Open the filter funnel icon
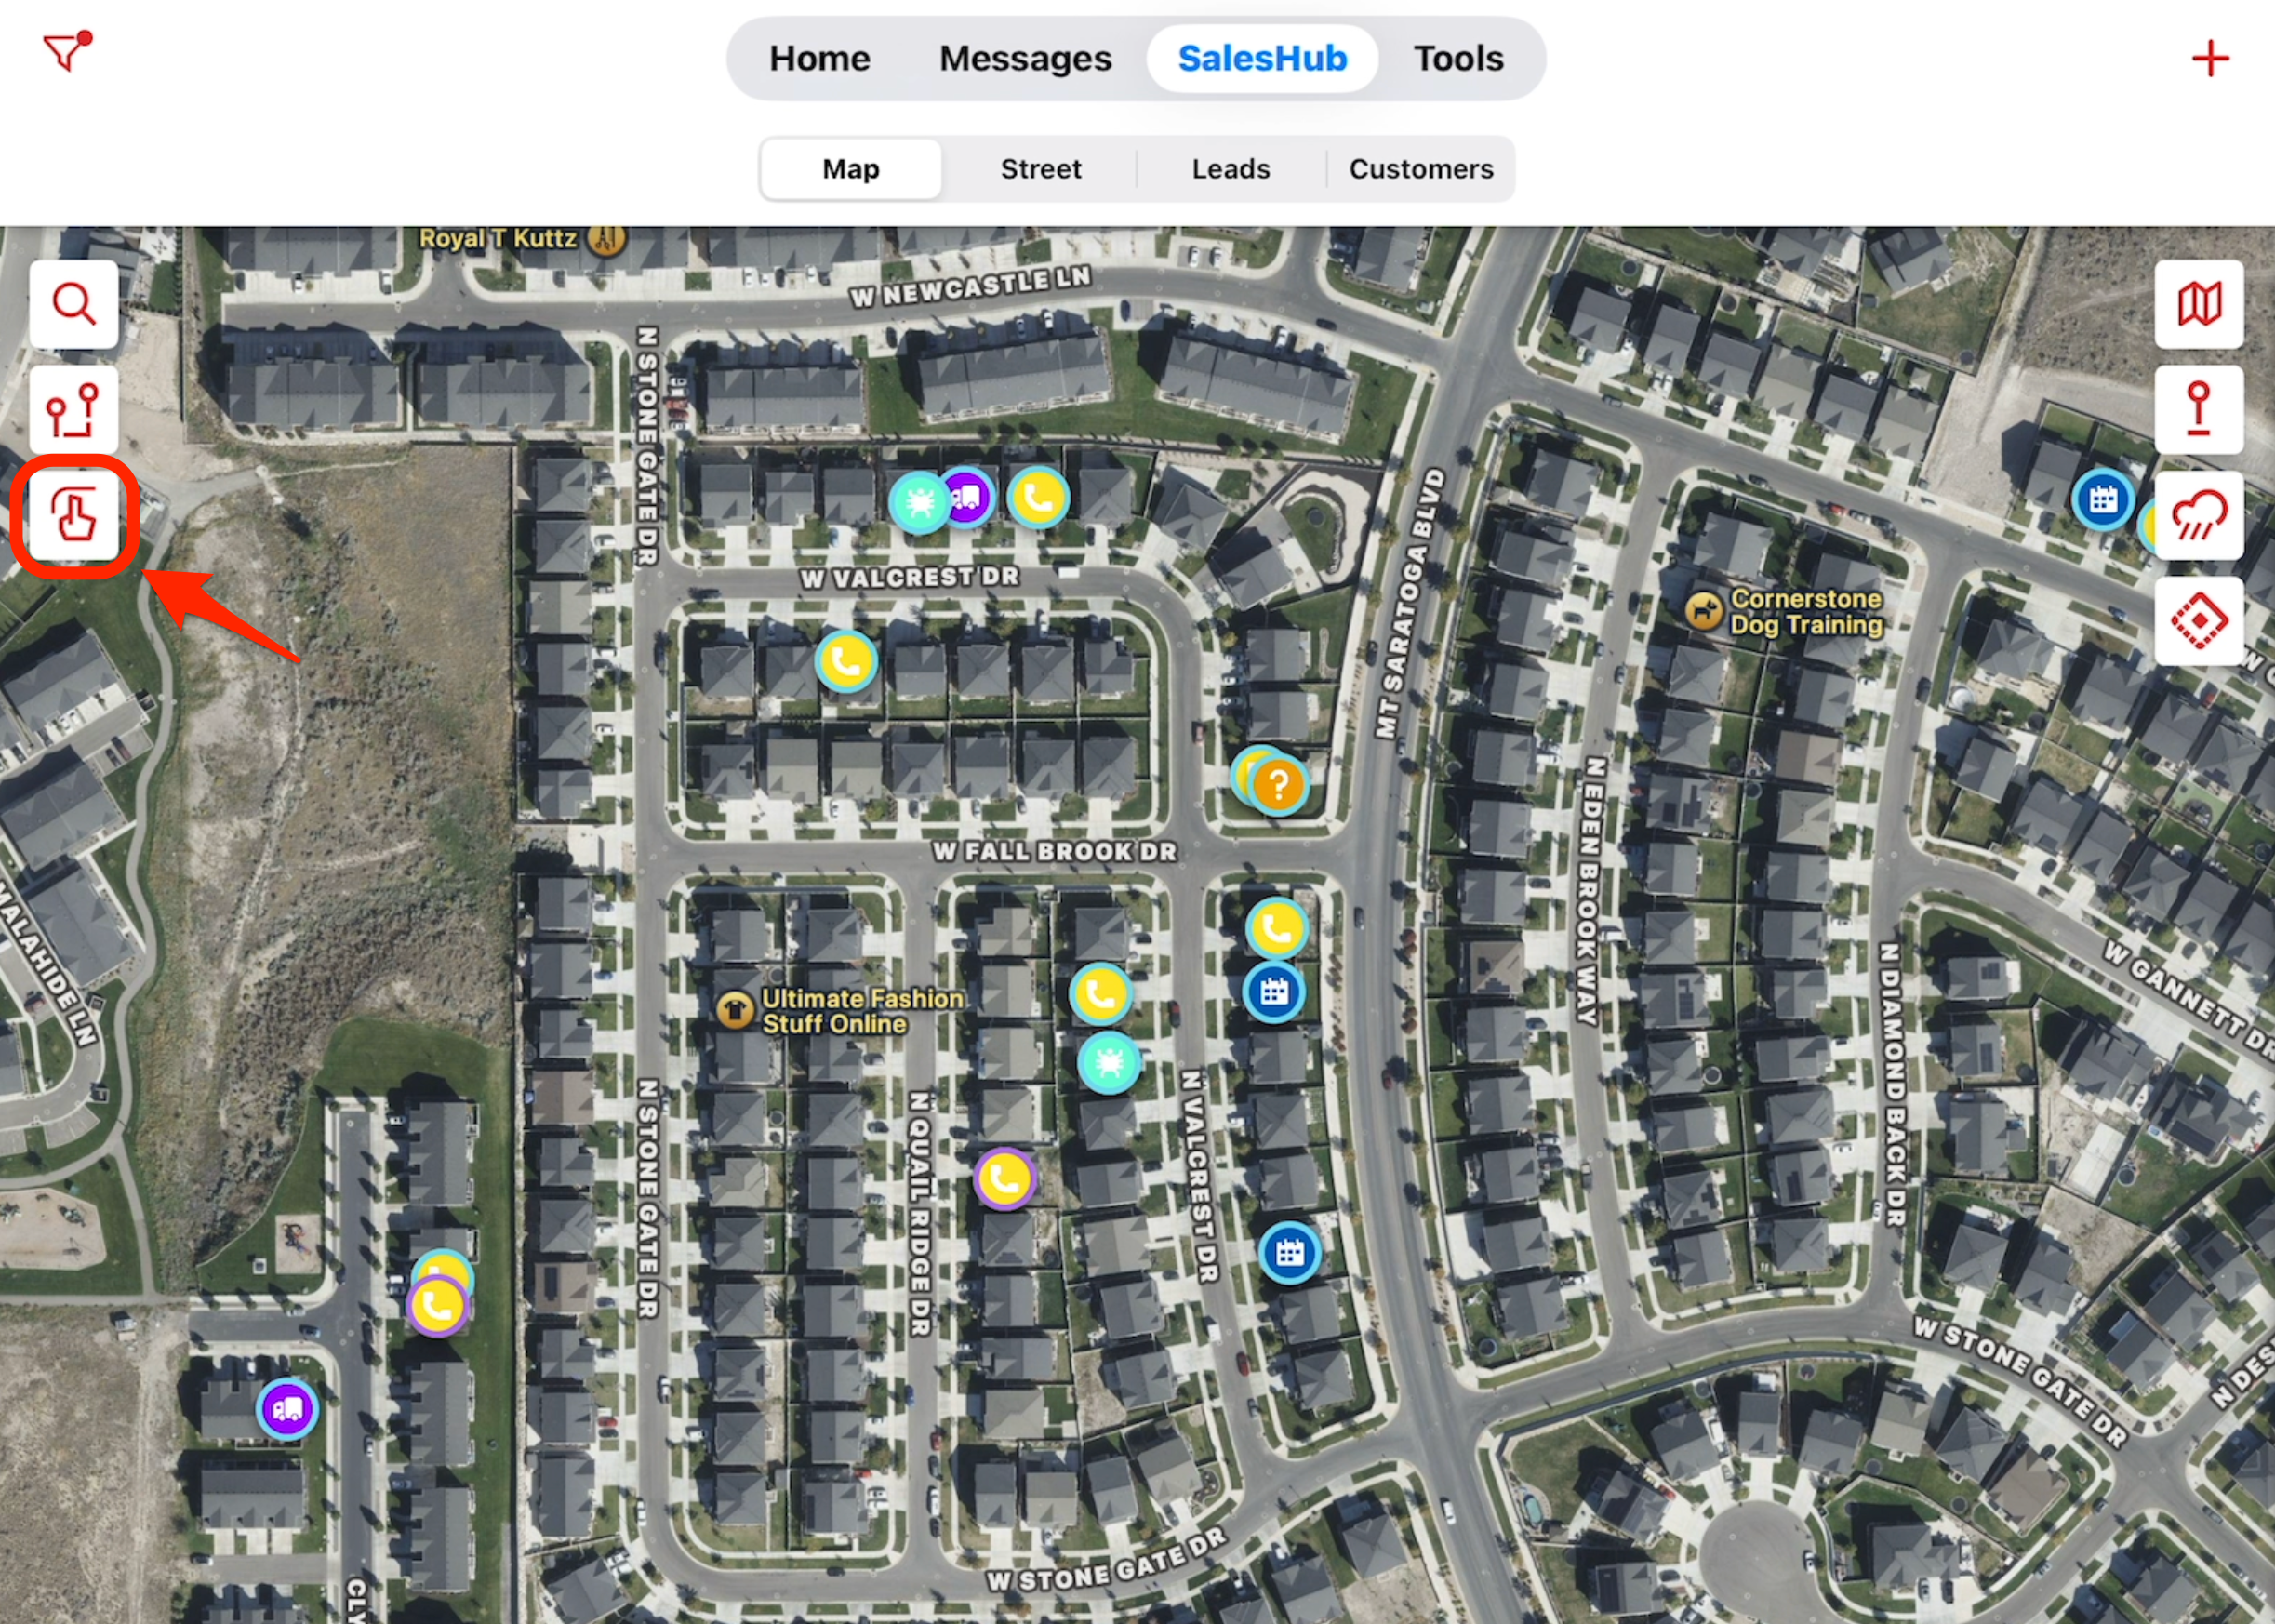The image size is (2275, 1624). tap(66, 52)
